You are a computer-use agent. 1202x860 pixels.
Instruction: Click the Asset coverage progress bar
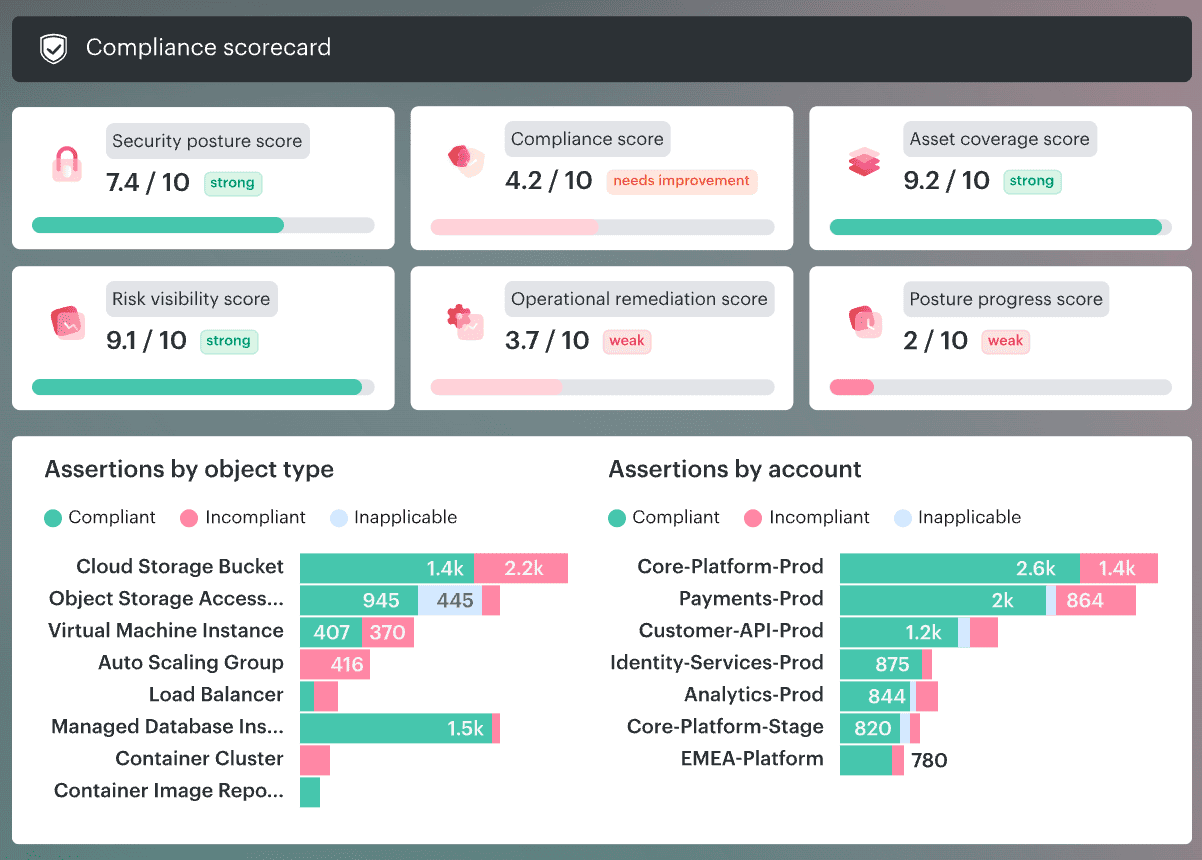[x=1000, y=227]
